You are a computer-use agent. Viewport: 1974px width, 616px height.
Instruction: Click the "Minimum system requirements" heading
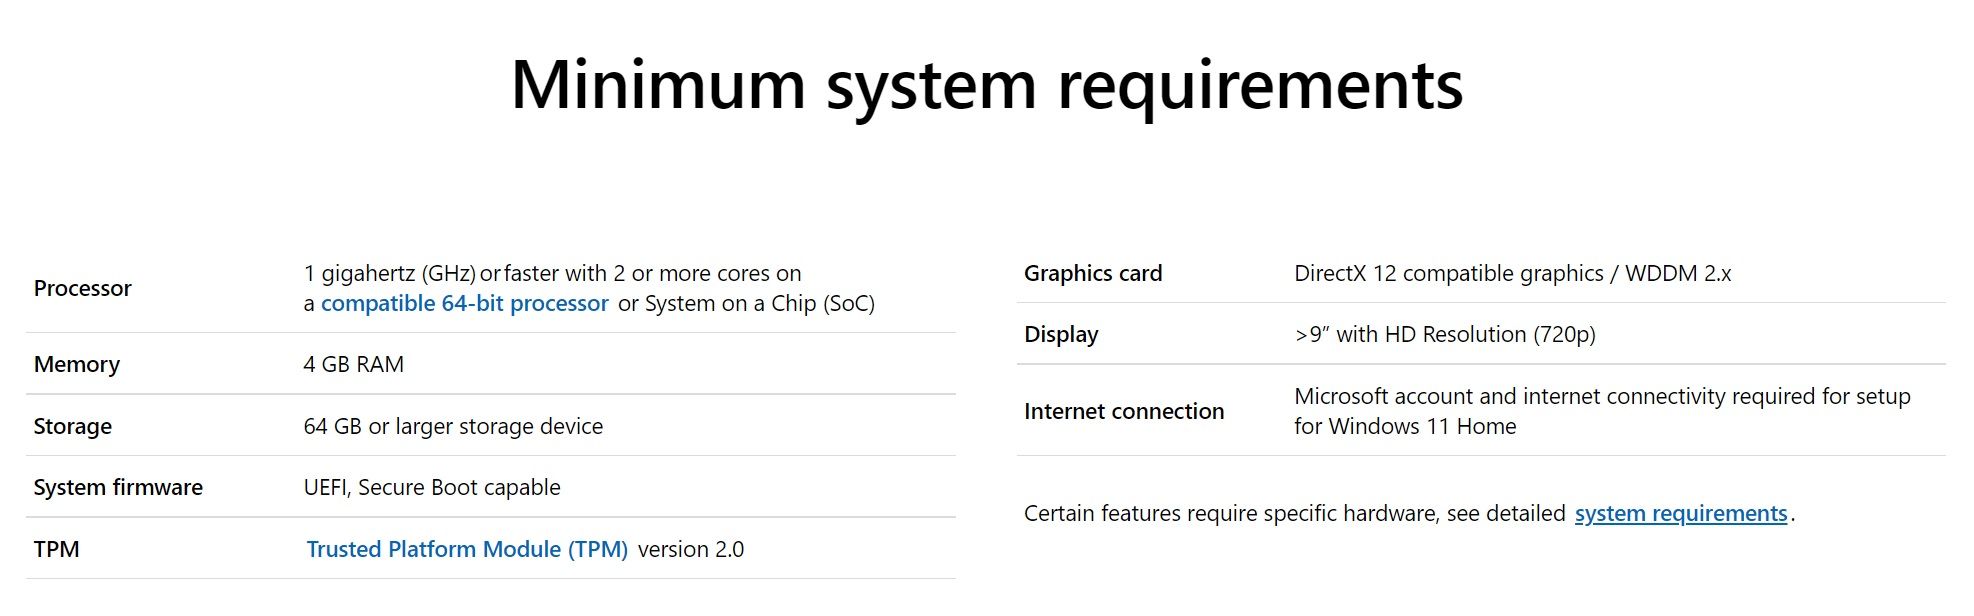click(x=986, y=85)
